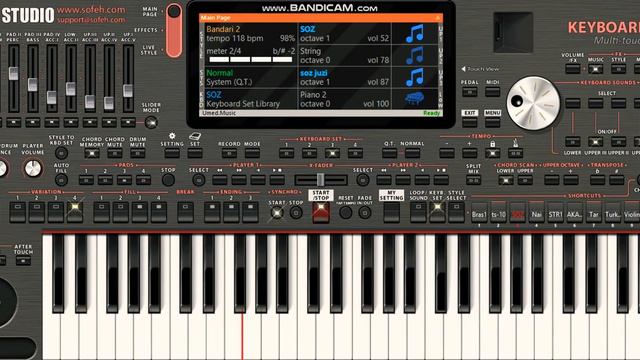Tap Bandari 2 style name on display
The image size is (640, 360).
pos(223,29)
